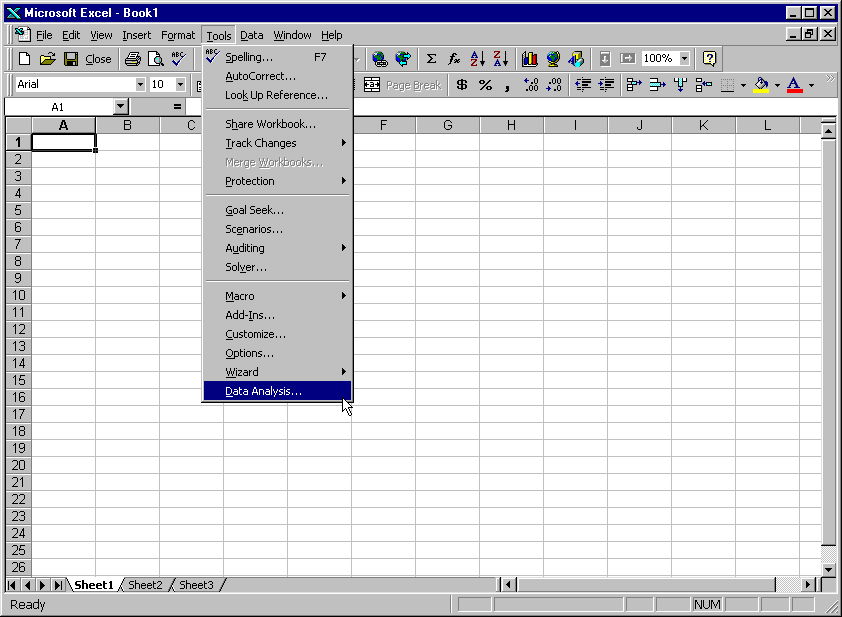This screenshot has height=617, width=842.
Task: Open Borders dropdown arrow
Action: tap(743, 85)
